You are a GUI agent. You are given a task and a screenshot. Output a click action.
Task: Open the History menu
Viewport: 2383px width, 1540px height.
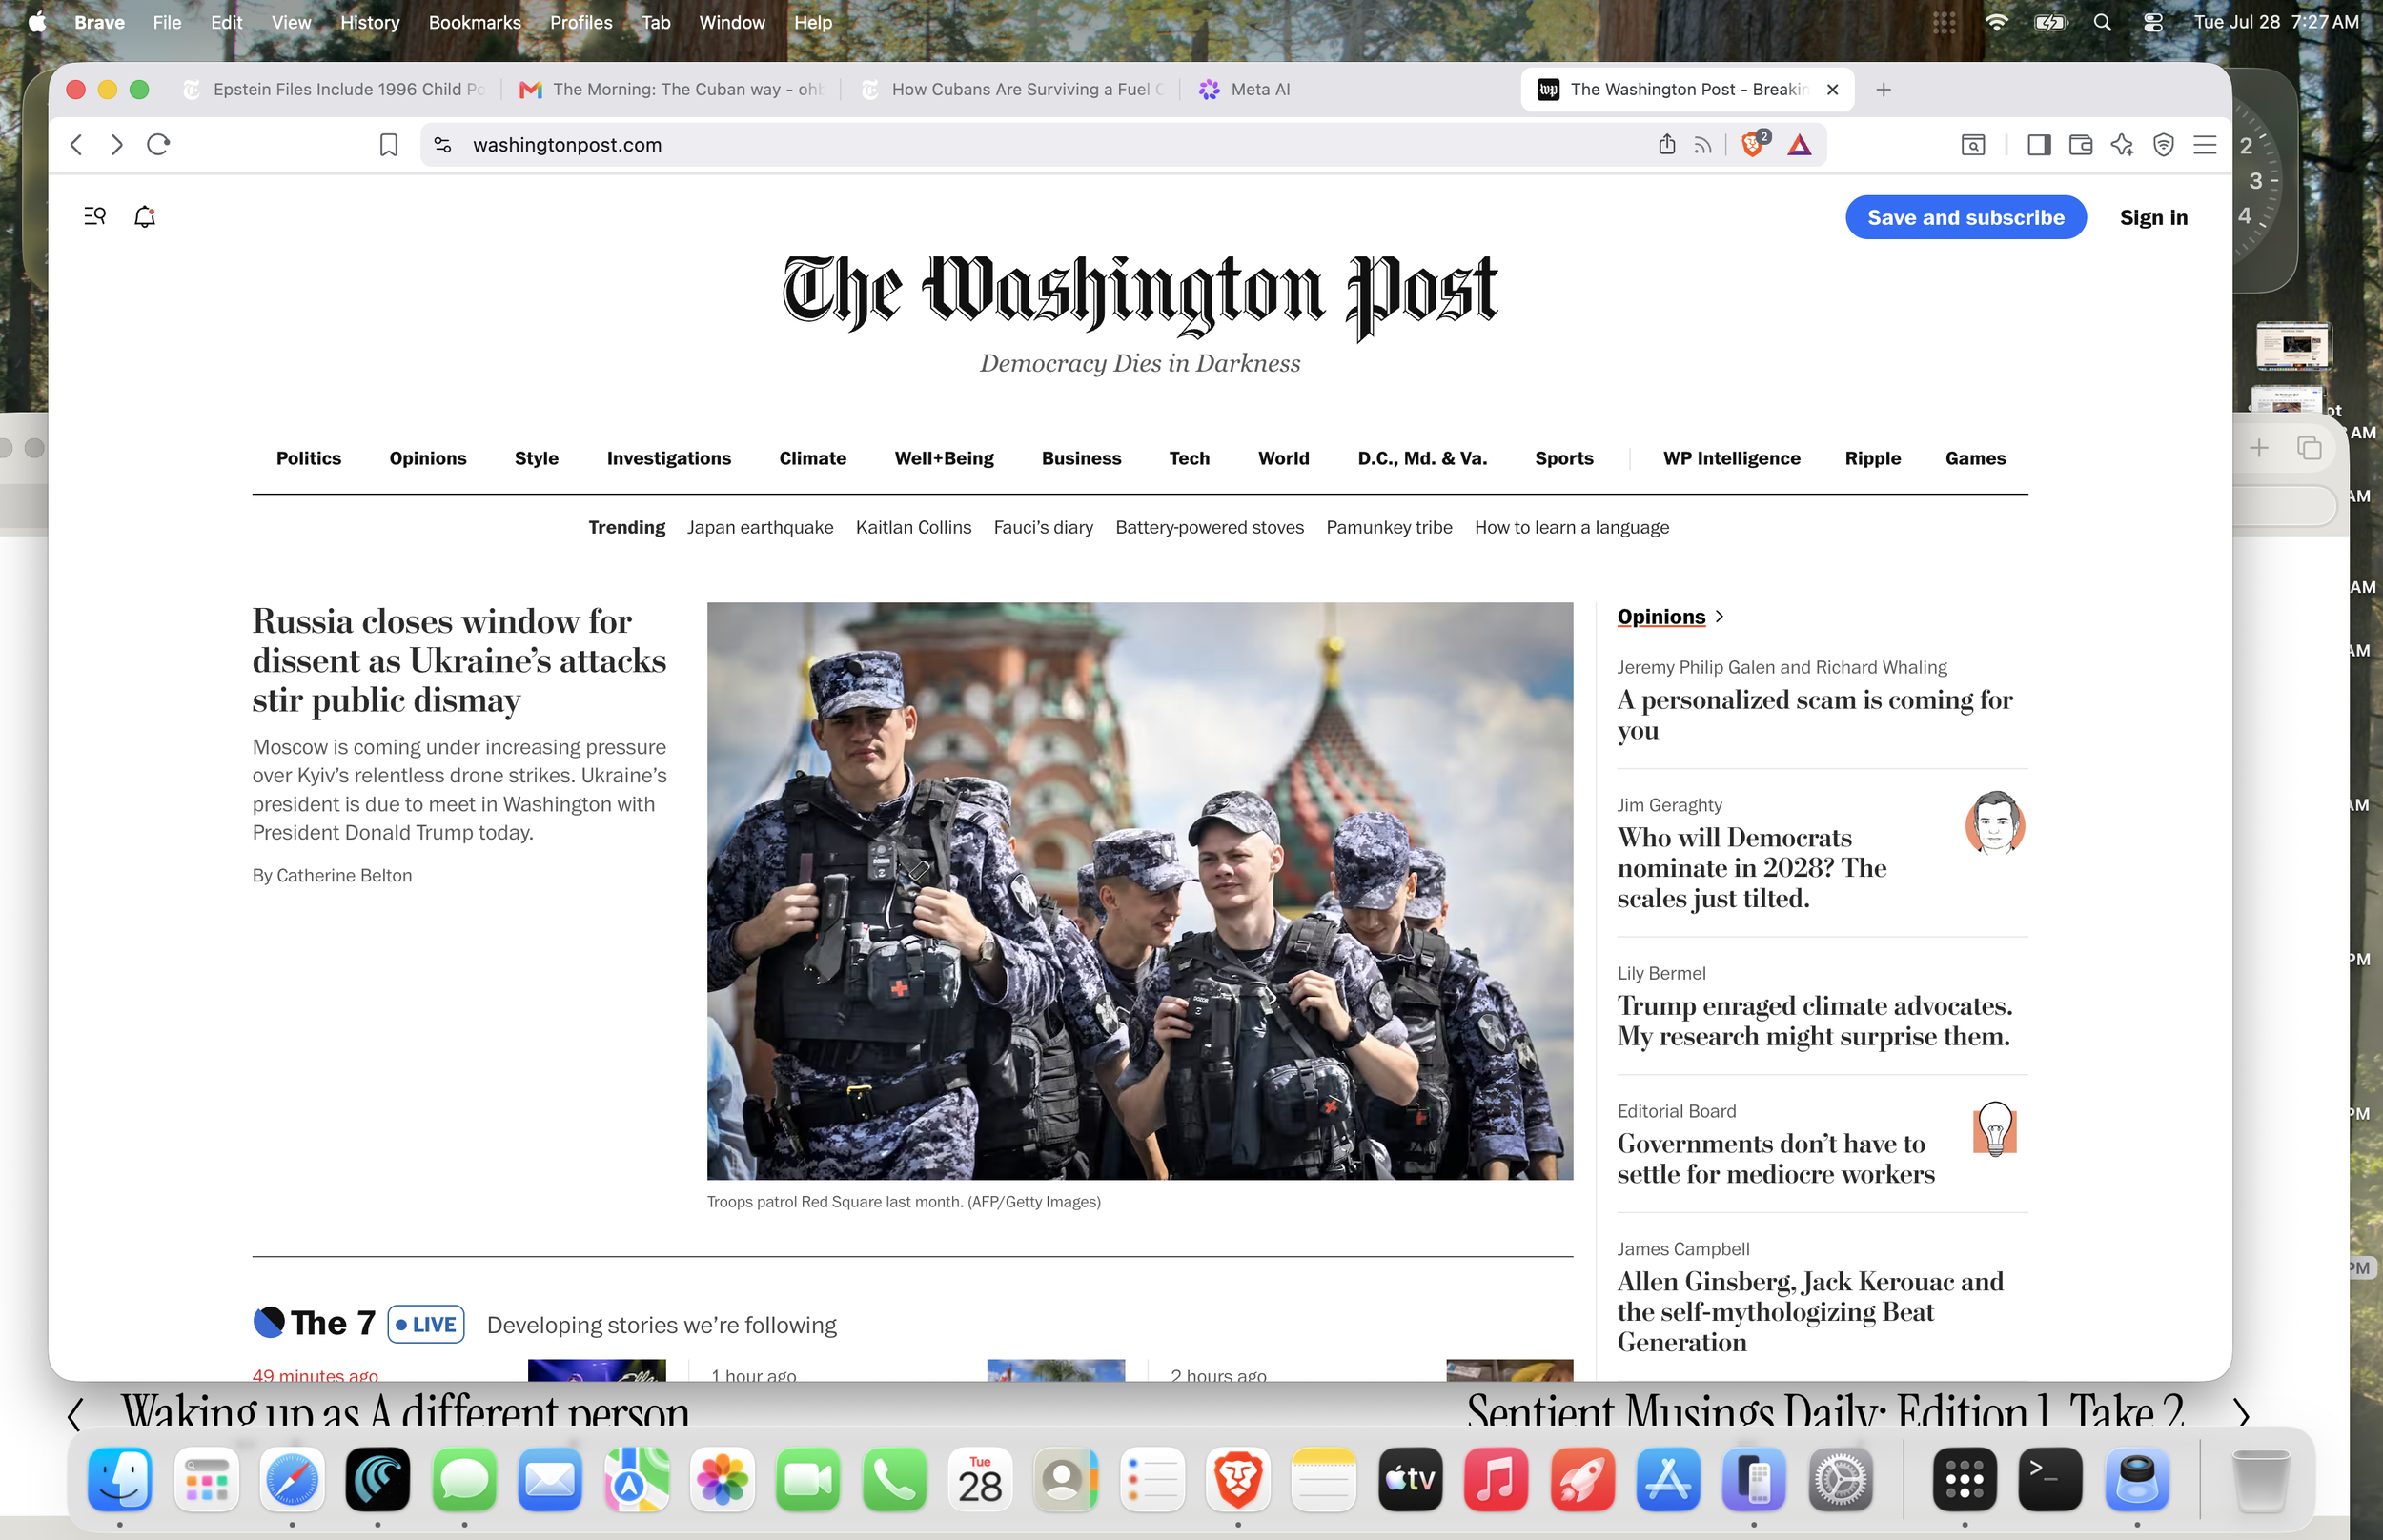click(x=370, y=22)
